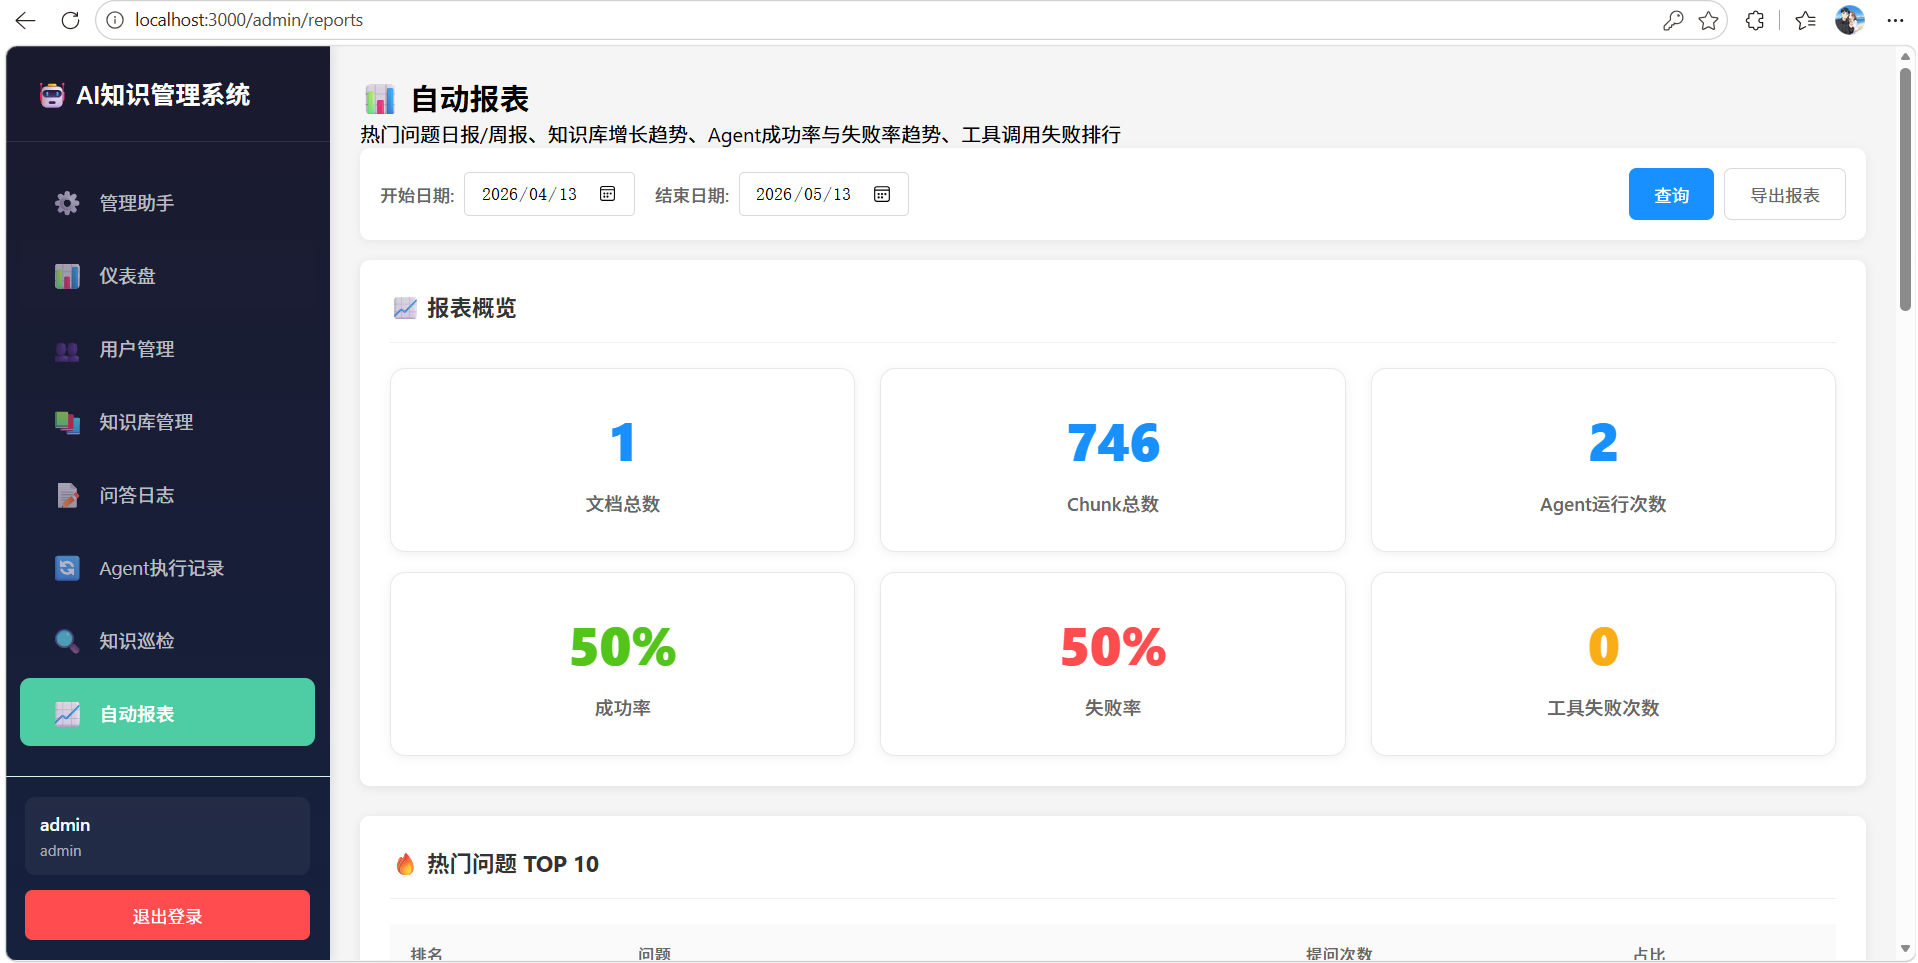Viewport: 1918px width, 963px height.
Task: Click the 热门问题 TOP 10 heading
Action: coord(513,864)
